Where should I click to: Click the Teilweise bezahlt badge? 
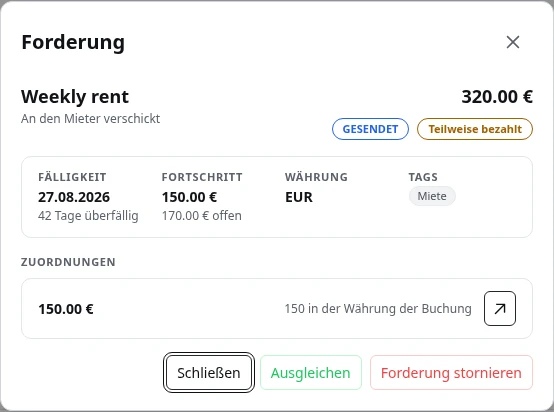pos(475,129)
